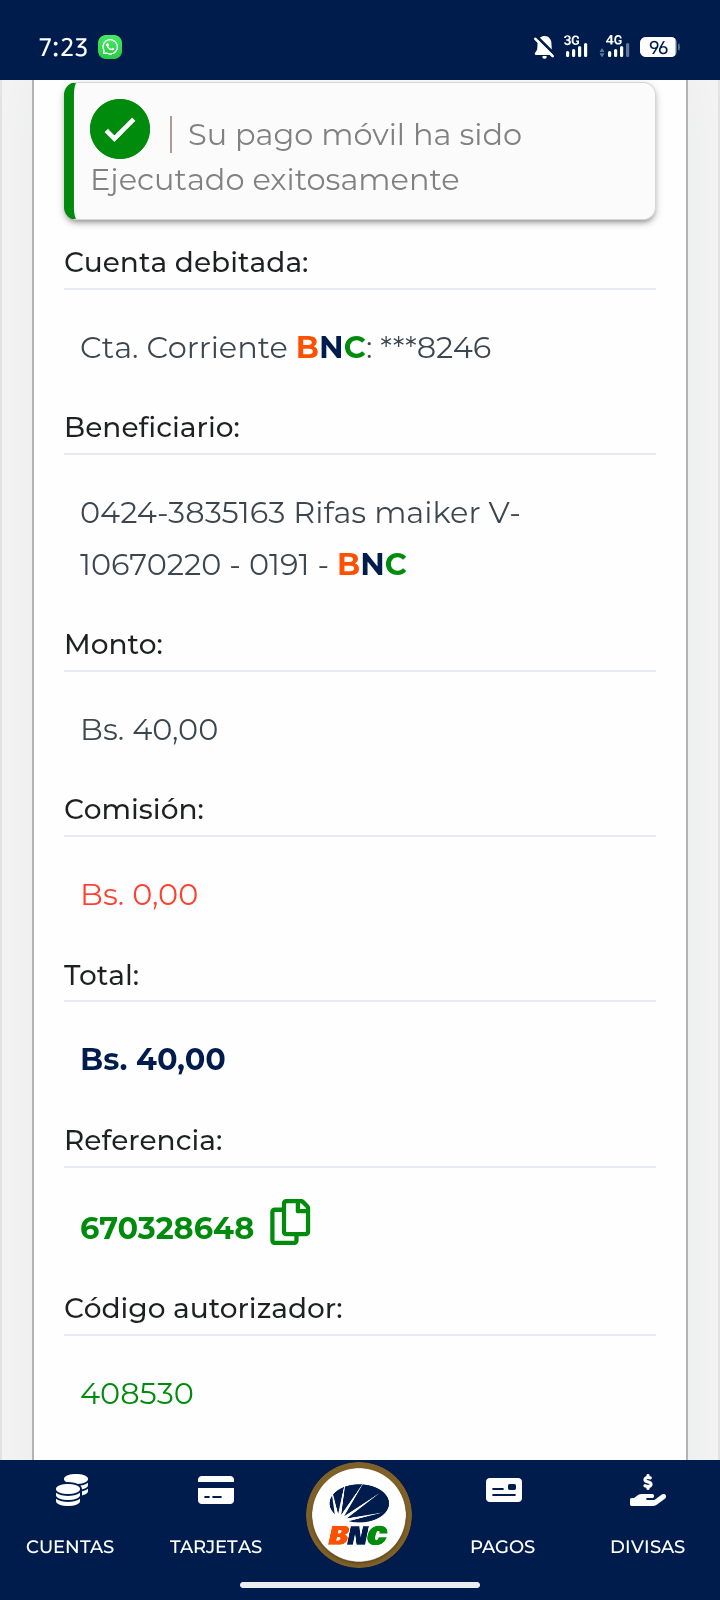Screen dimensions: 720x1600
Task: Tap the debited account Cta. Corriente text
Action: coord(285,348)
